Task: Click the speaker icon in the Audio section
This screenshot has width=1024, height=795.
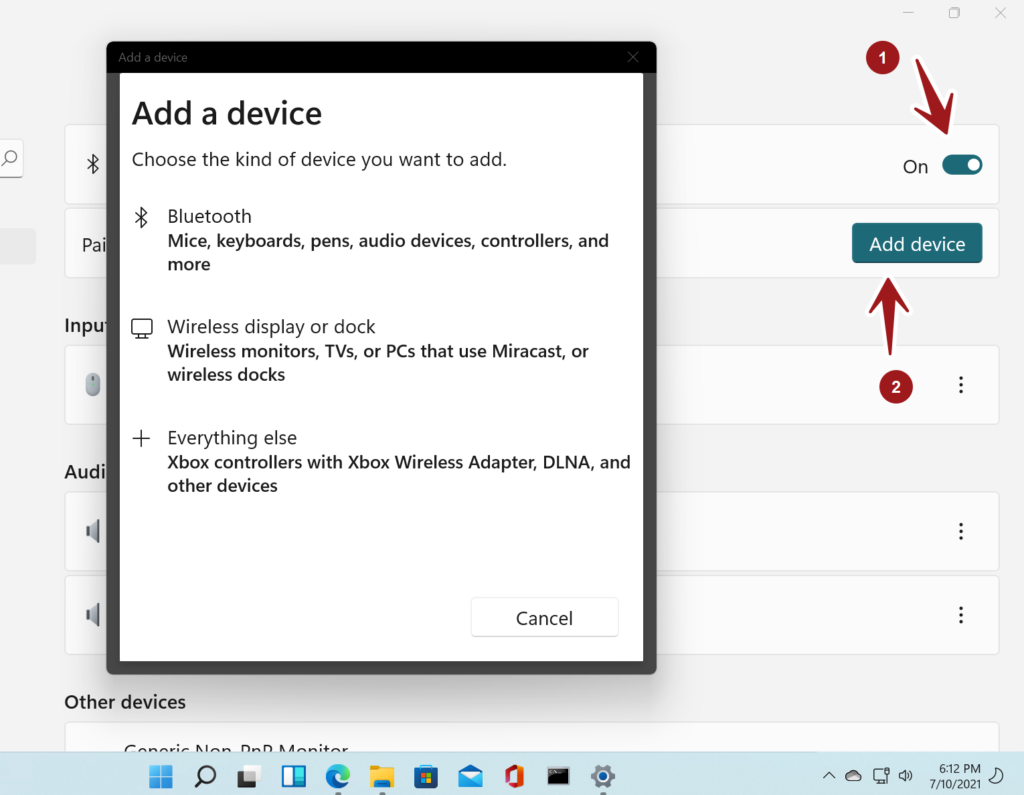Action: coord(91,531)
